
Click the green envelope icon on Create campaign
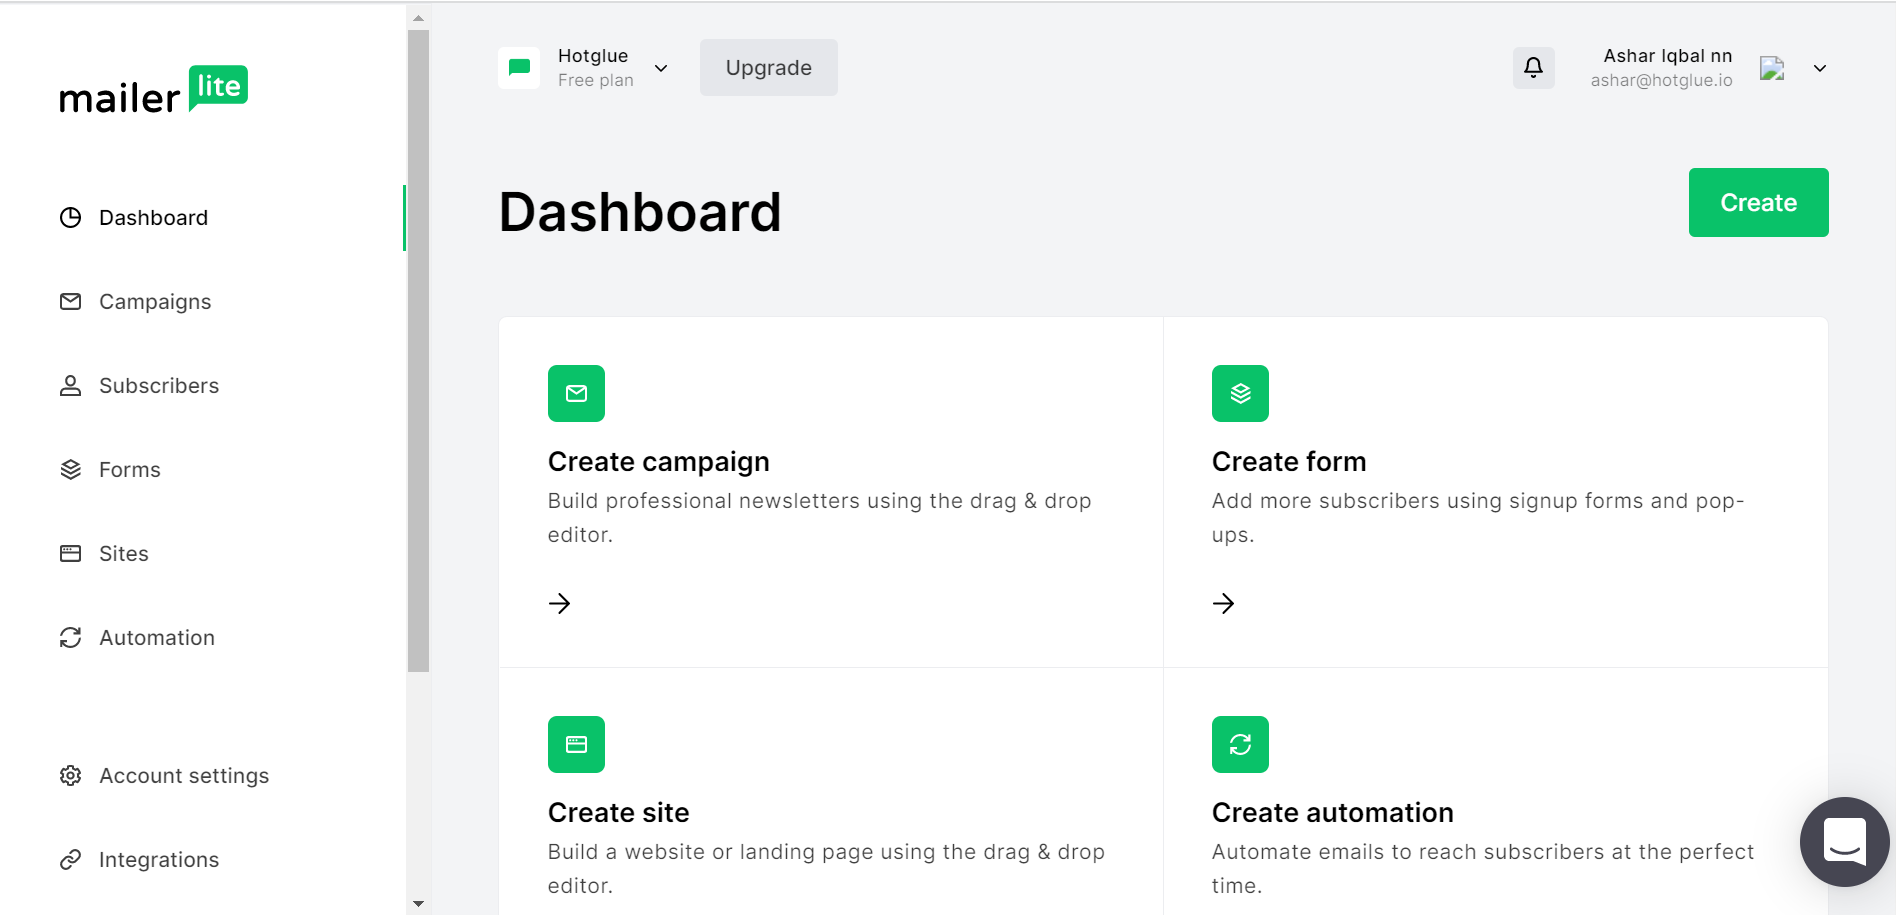pos(576,393)
